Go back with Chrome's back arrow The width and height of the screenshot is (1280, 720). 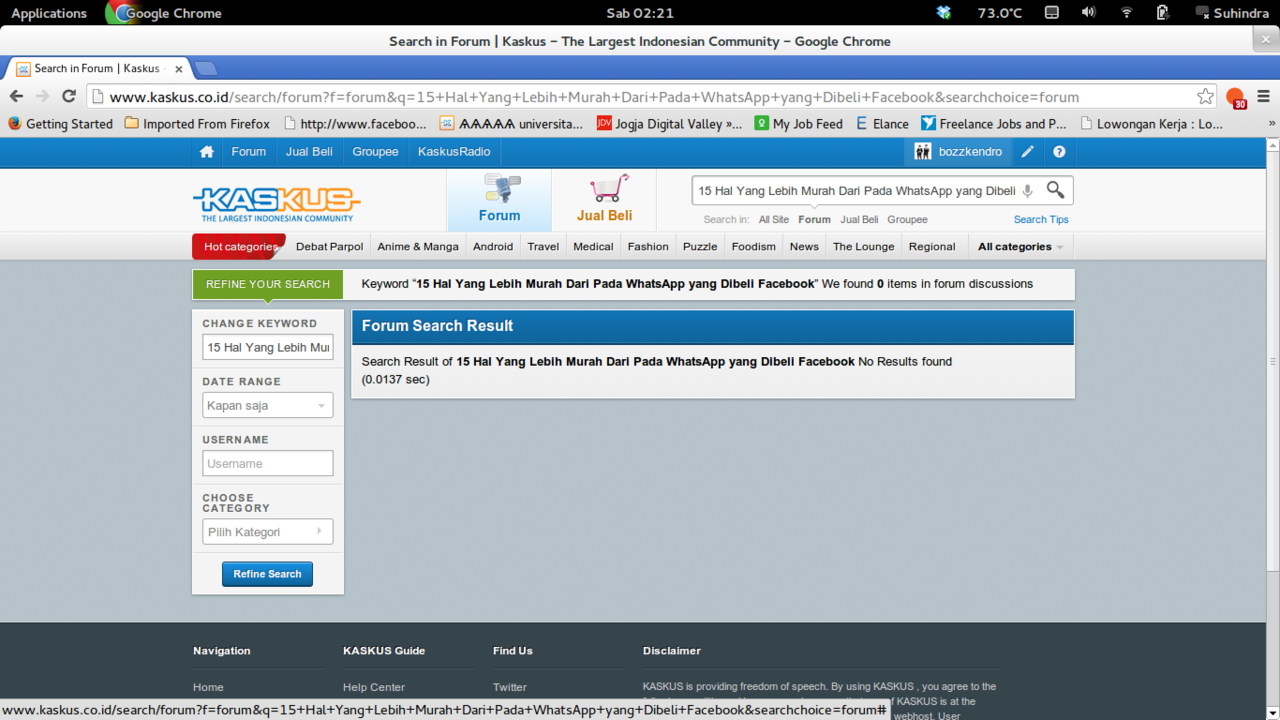pyautogui.click(x=16, y=96)
